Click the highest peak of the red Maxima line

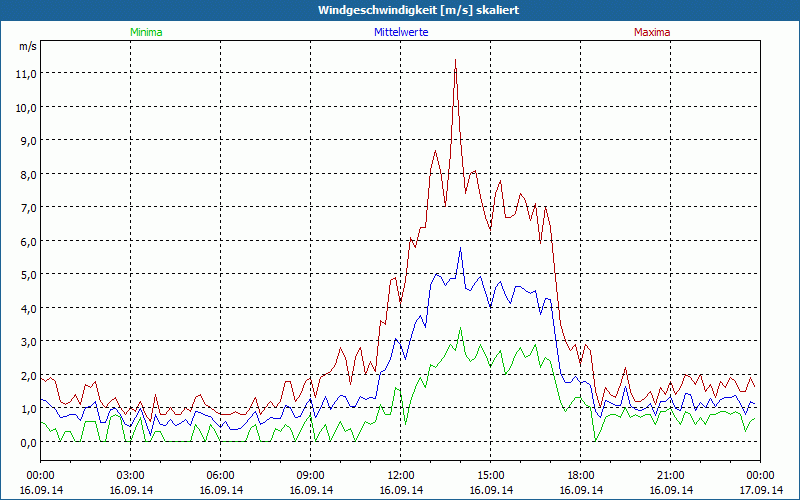pos(455,60)
